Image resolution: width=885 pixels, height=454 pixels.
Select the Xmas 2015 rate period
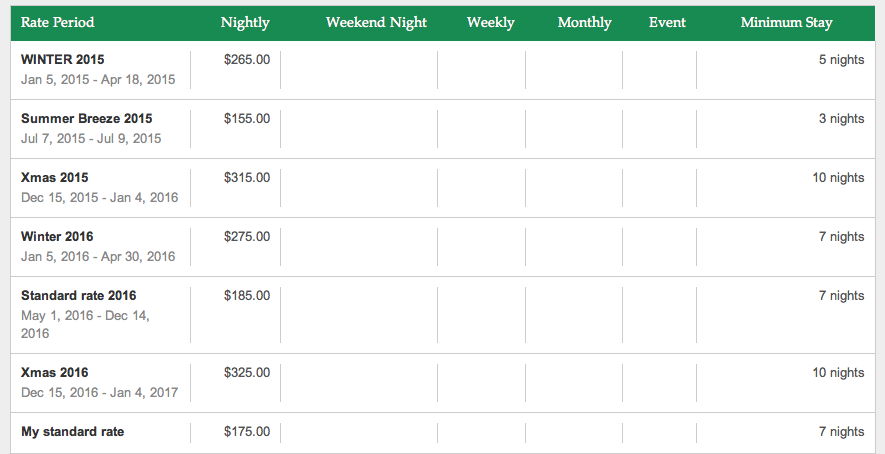point(55,178)
